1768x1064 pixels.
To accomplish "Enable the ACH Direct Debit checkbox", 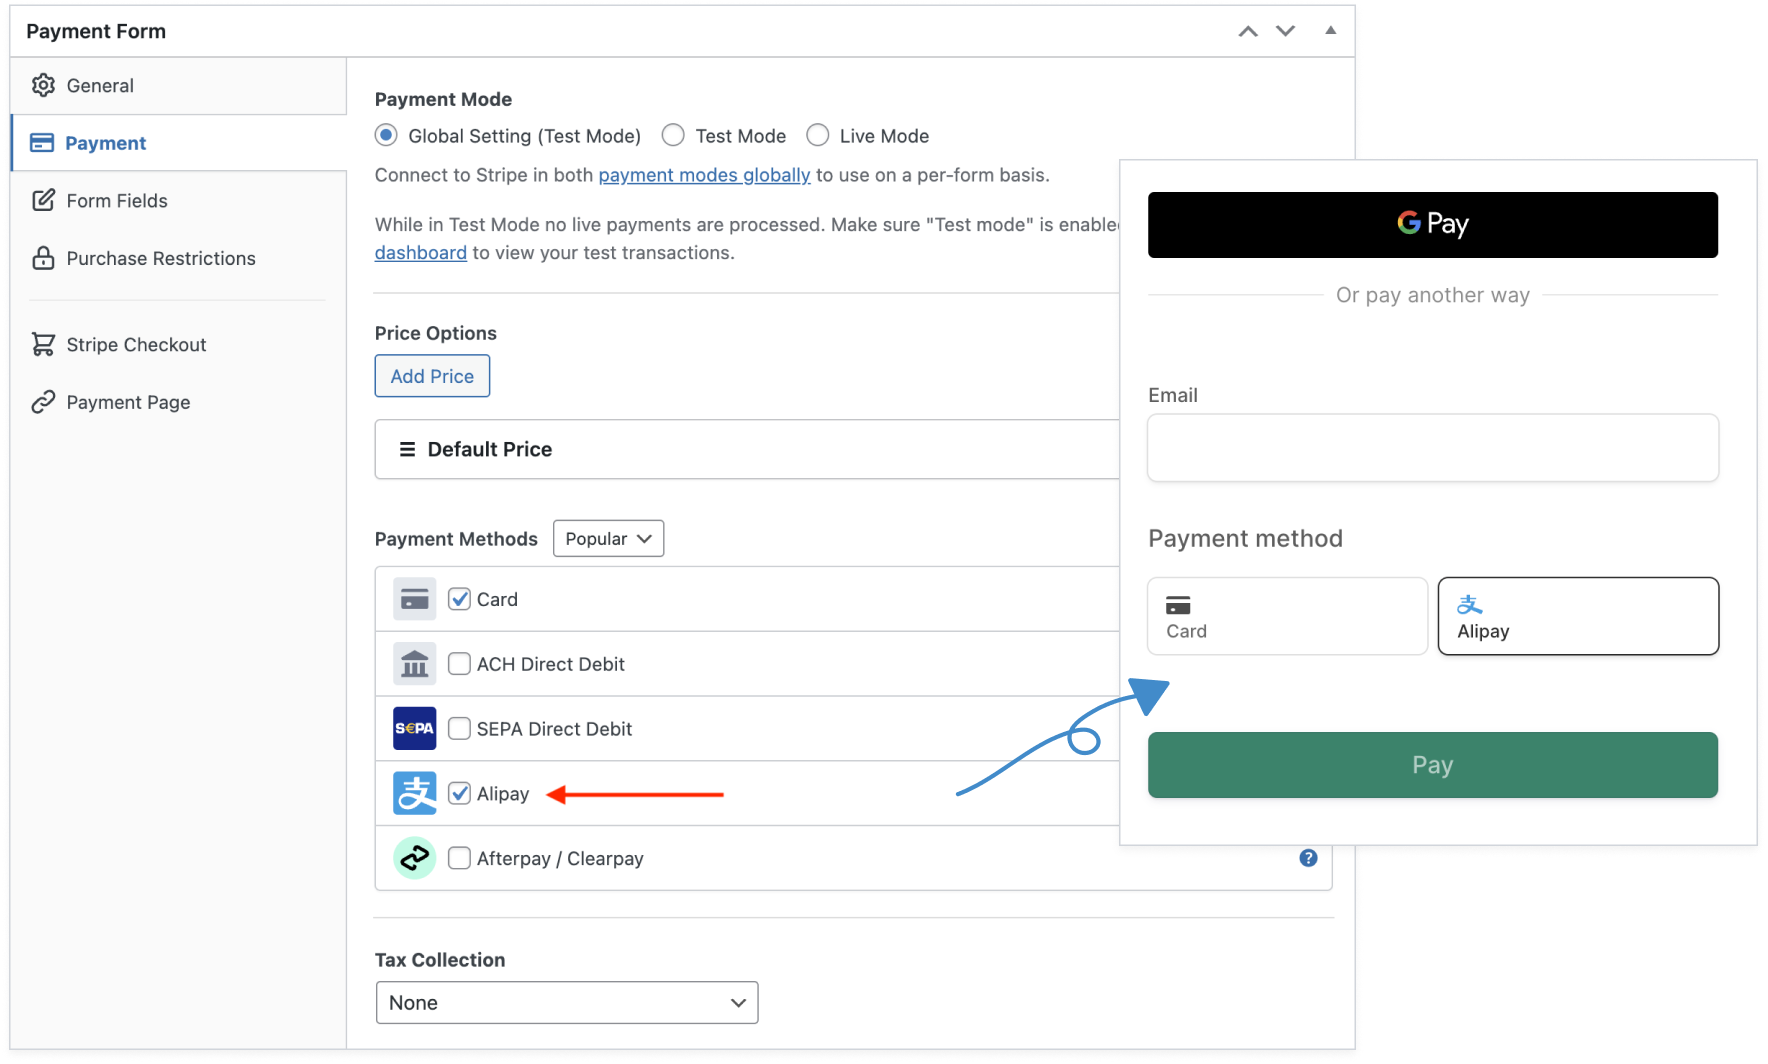I will coord(459,664).
